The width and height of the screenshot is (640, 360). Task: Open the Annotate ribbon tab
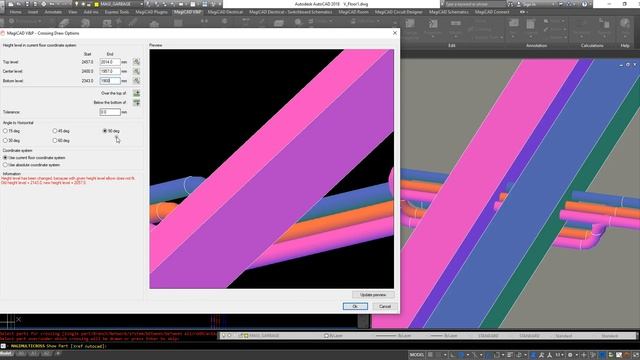53,12
